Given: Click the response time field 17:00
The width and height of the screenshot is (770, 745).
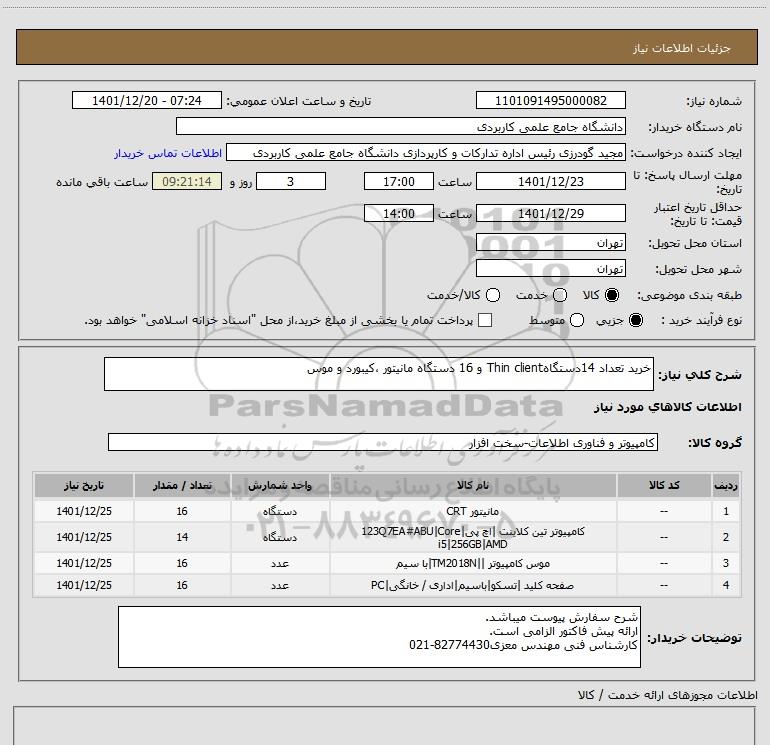Looking at the screenshot, I should (x=399, y=181).
